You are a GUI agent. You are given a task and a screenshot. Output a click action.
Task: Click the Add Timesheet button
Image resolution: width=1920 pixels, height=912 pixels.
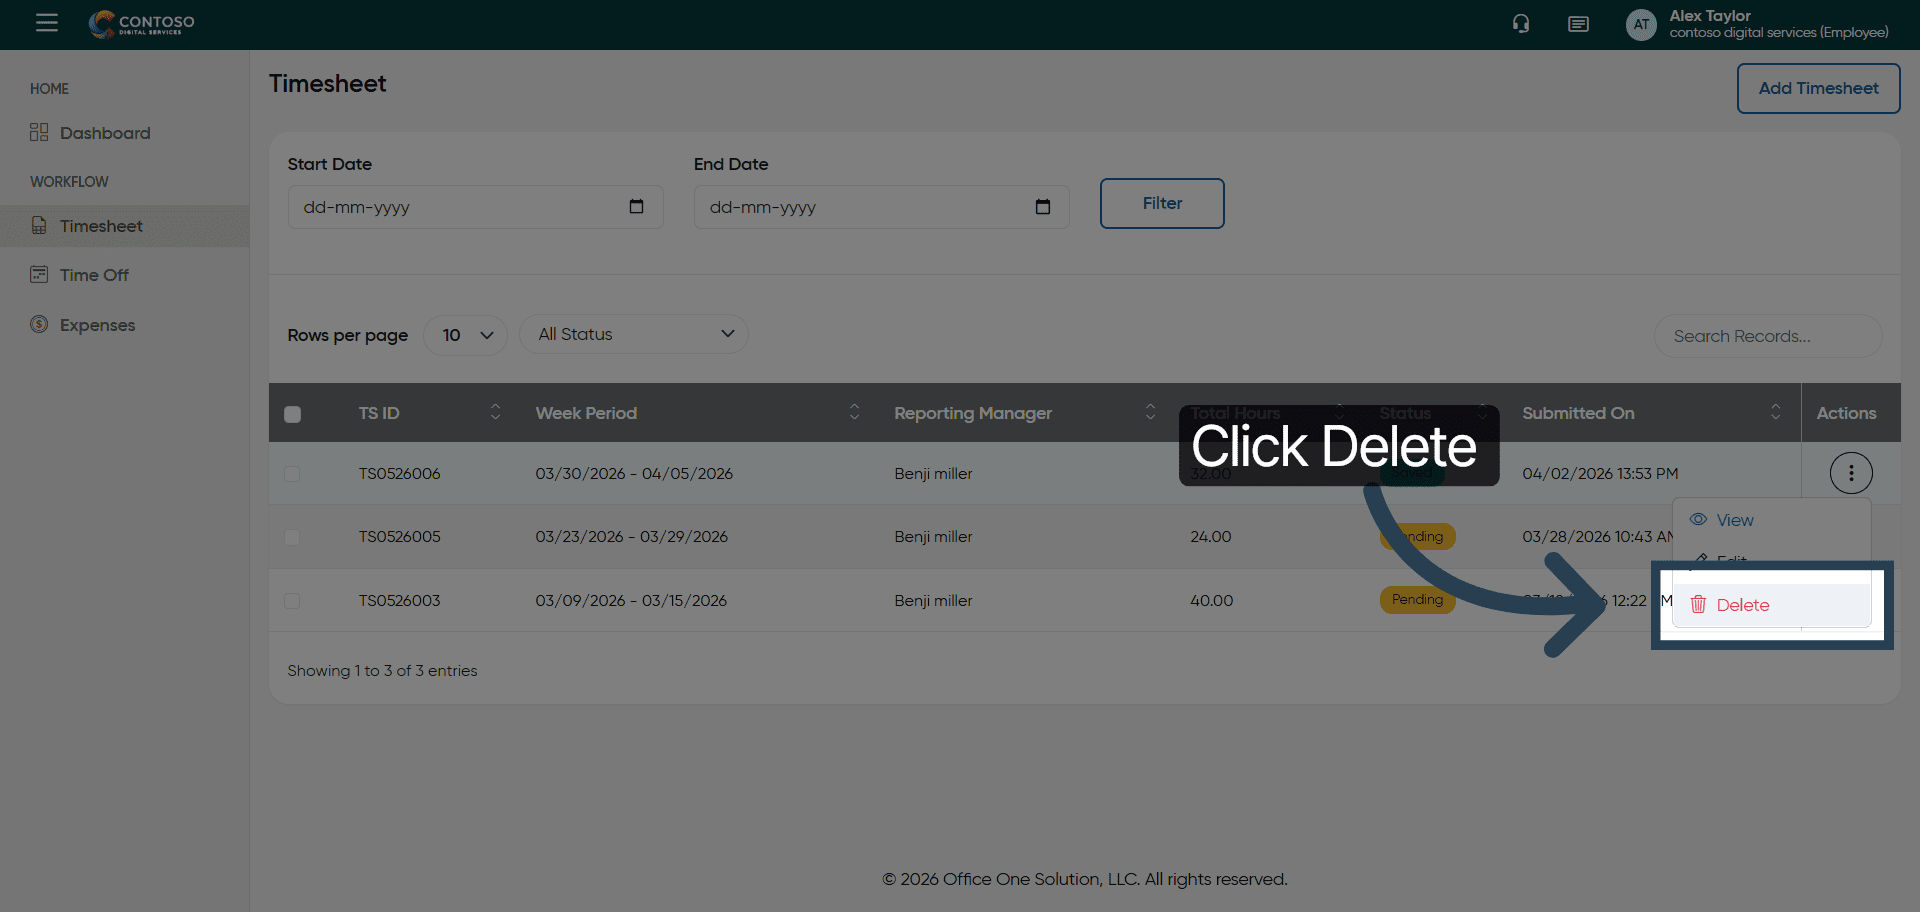[x=1817, y=88]
